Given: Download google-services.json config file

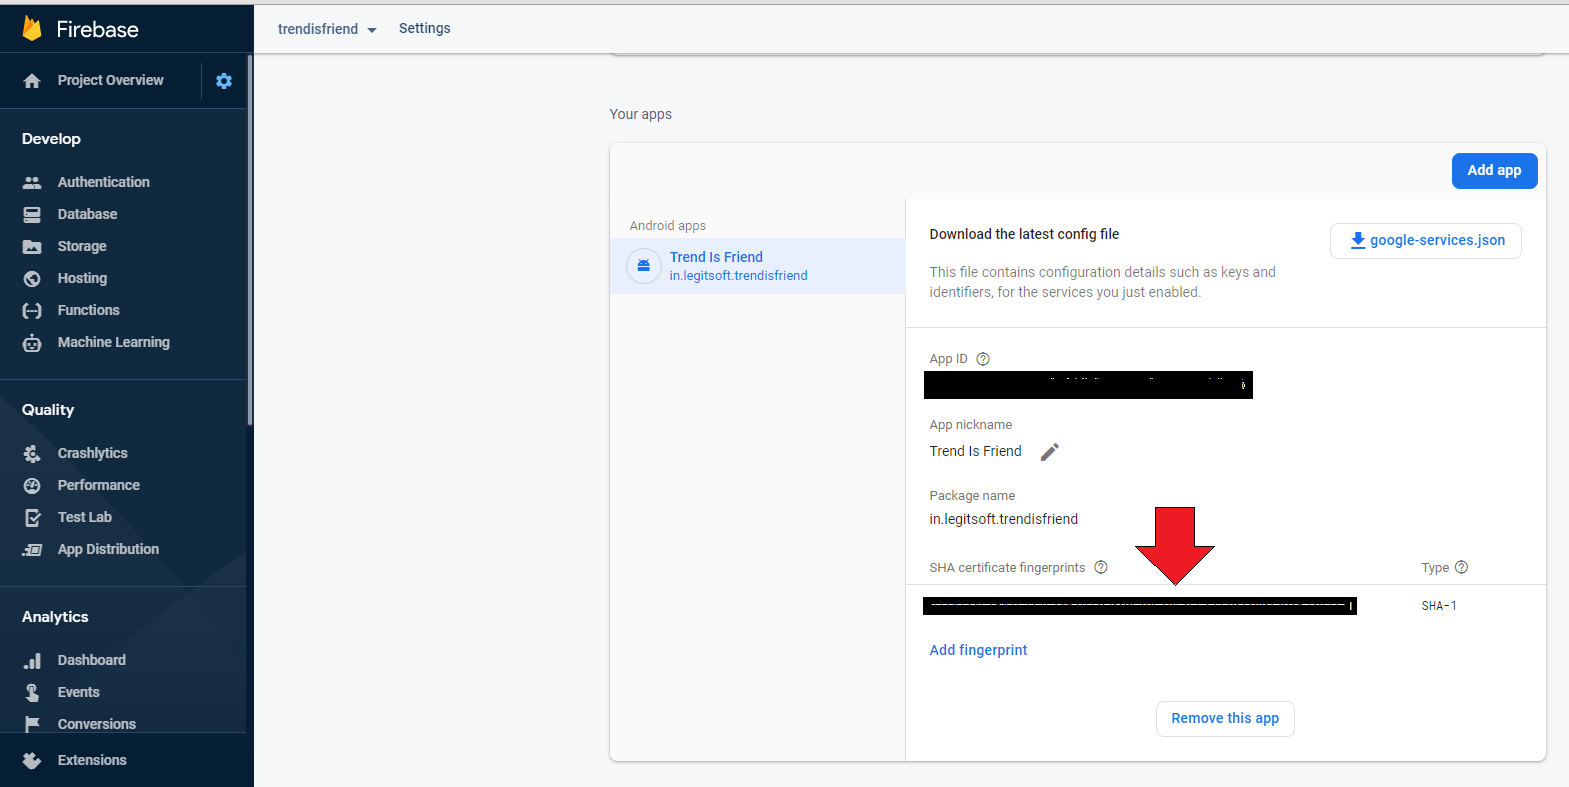Looking at the screenshot, I should pos(1425,241).
